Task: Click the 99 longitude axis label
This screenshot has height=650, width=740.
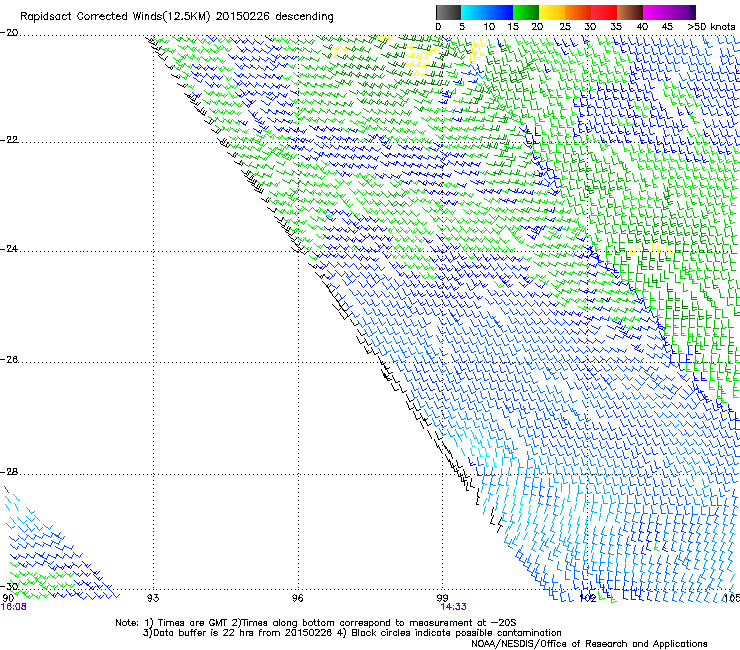Action: (x=442, y=599)
